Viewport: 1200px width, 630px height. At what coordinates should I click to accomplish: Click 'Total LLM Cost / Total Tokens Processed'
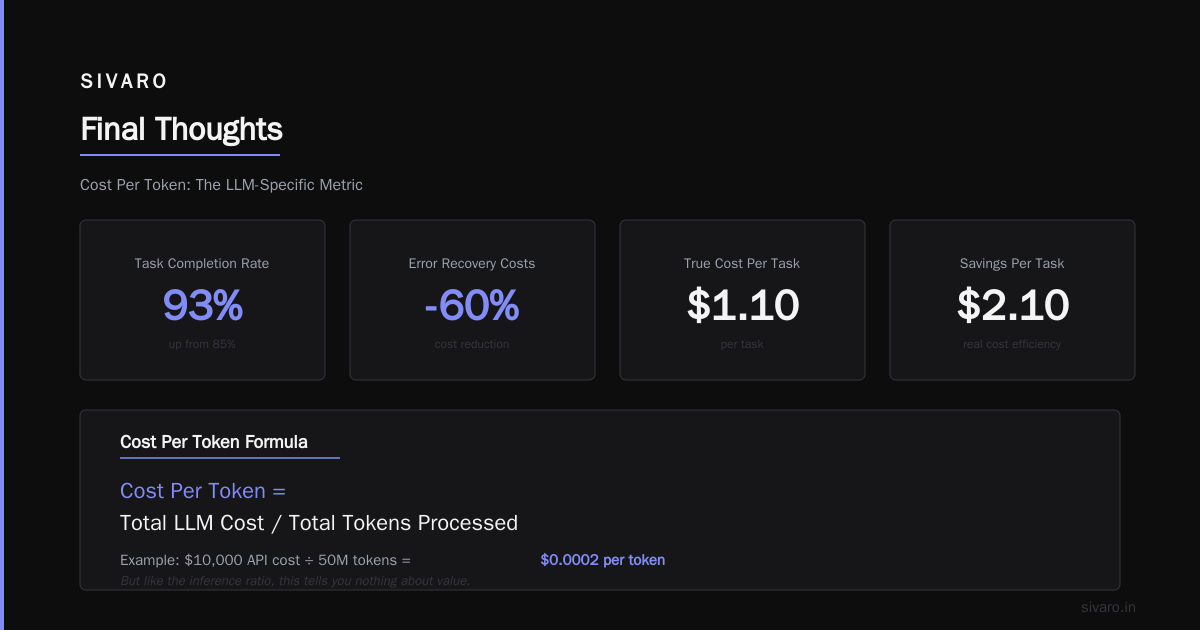(x=319, y=523)
